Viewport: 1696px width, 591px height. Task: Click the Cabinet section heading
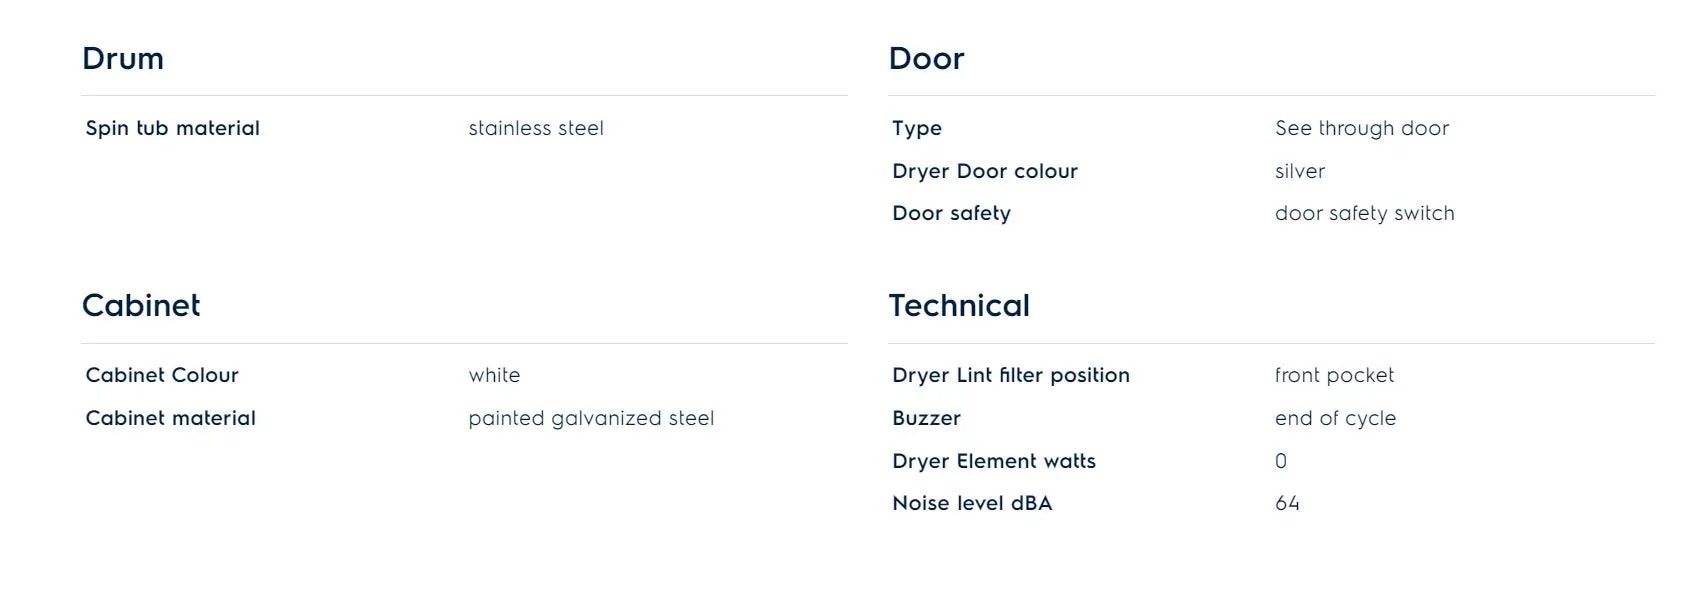tap(141, 306)
